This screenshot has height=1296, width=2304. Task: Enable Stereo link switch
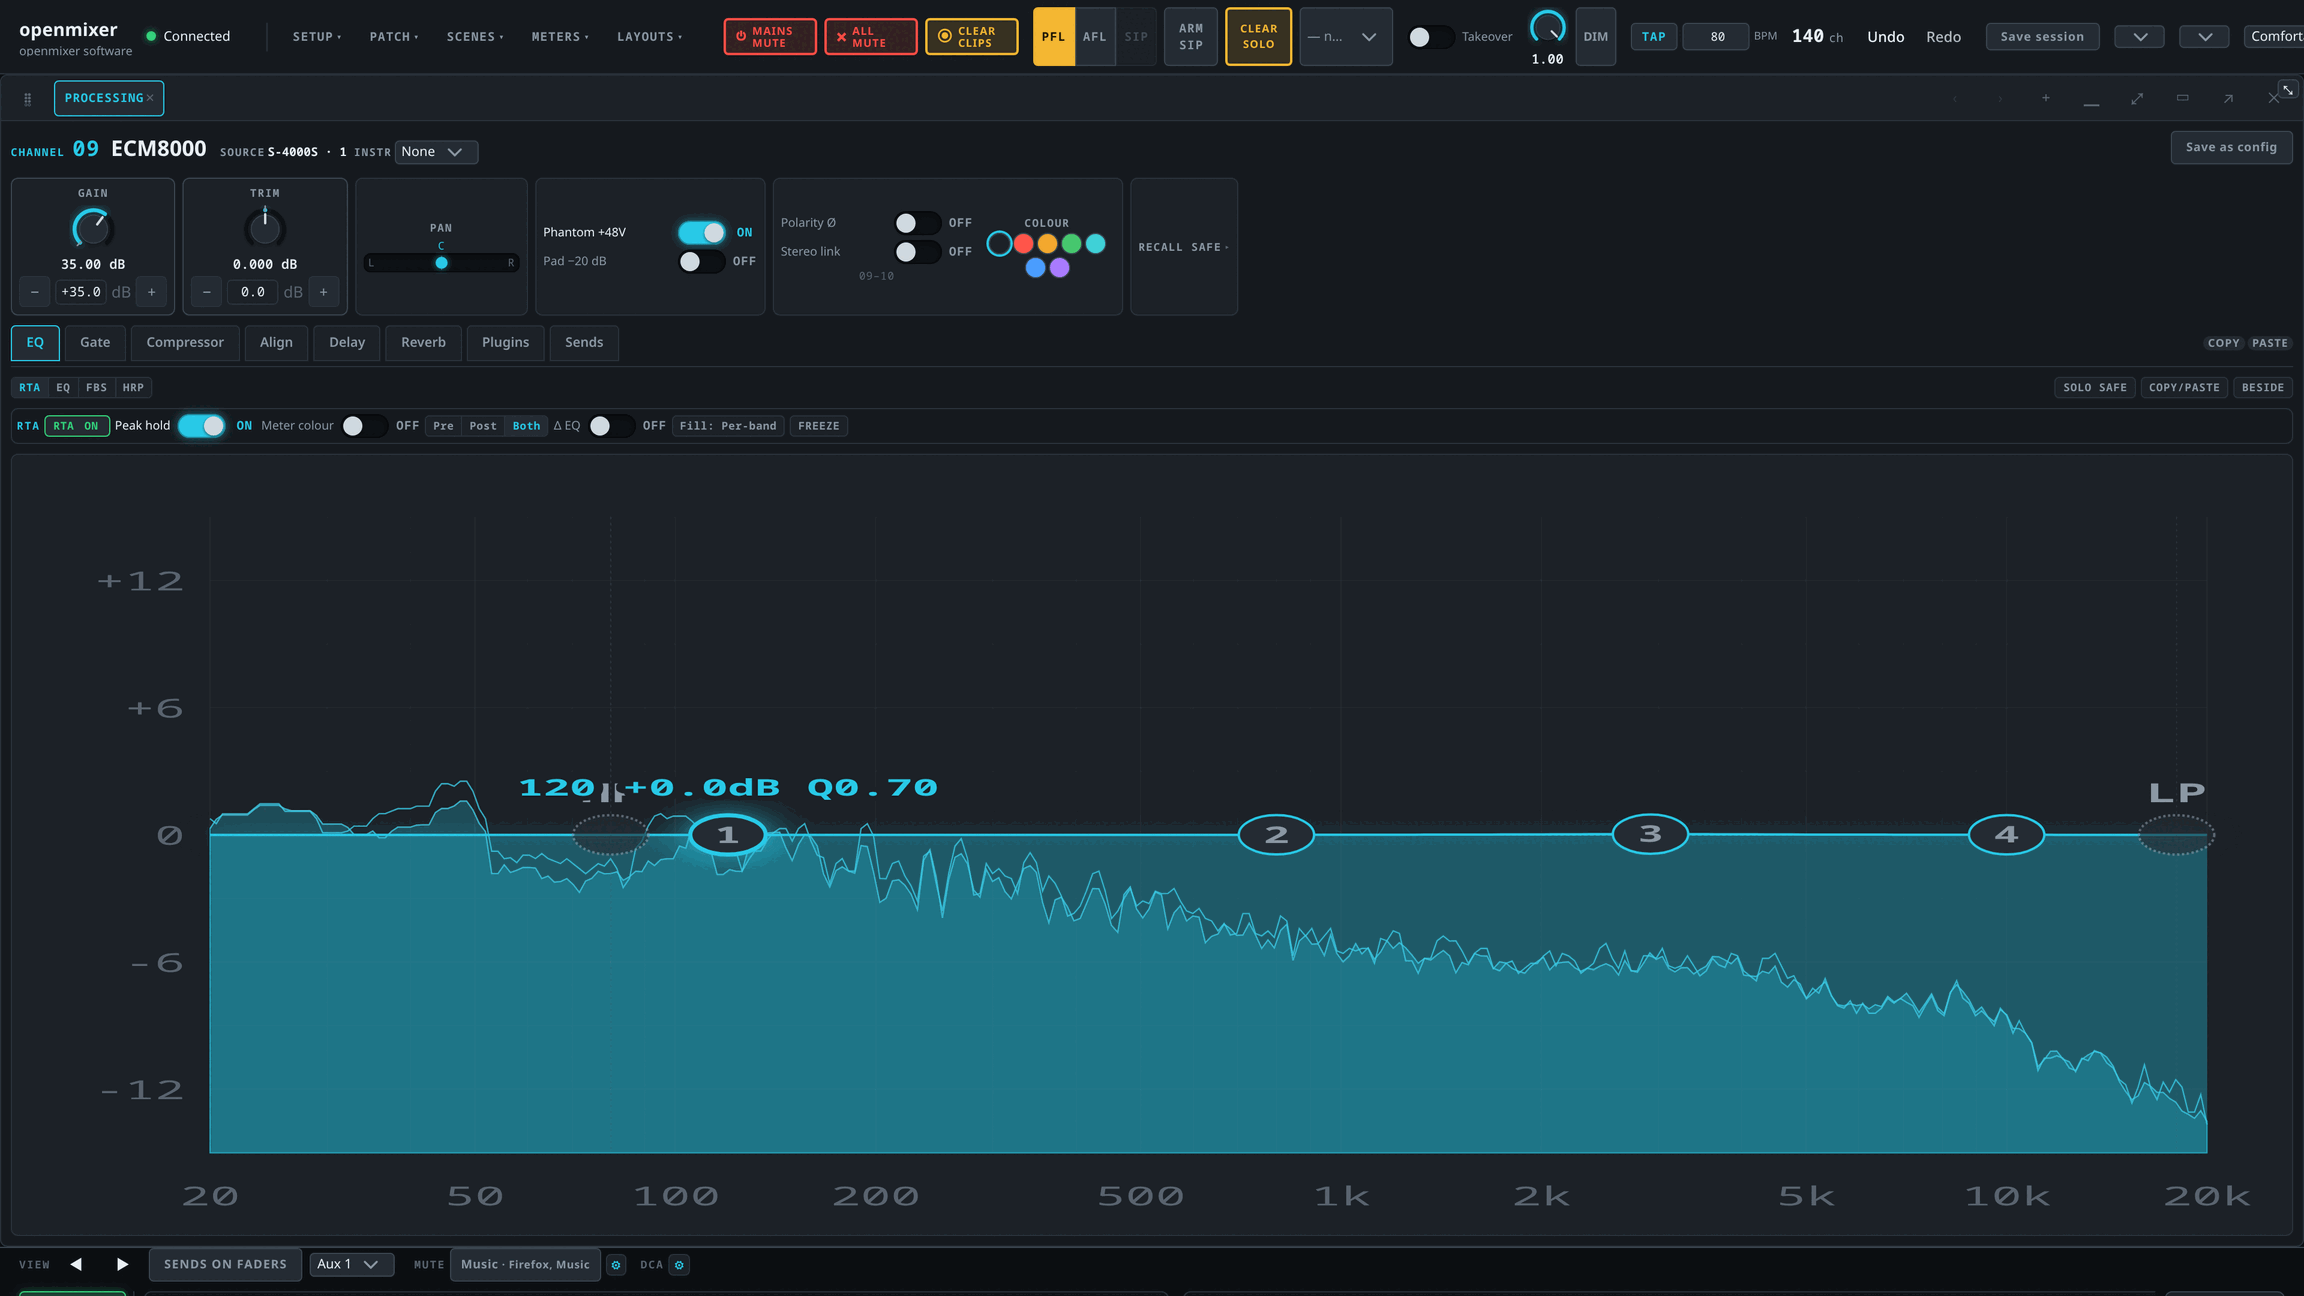coord(918,252)
